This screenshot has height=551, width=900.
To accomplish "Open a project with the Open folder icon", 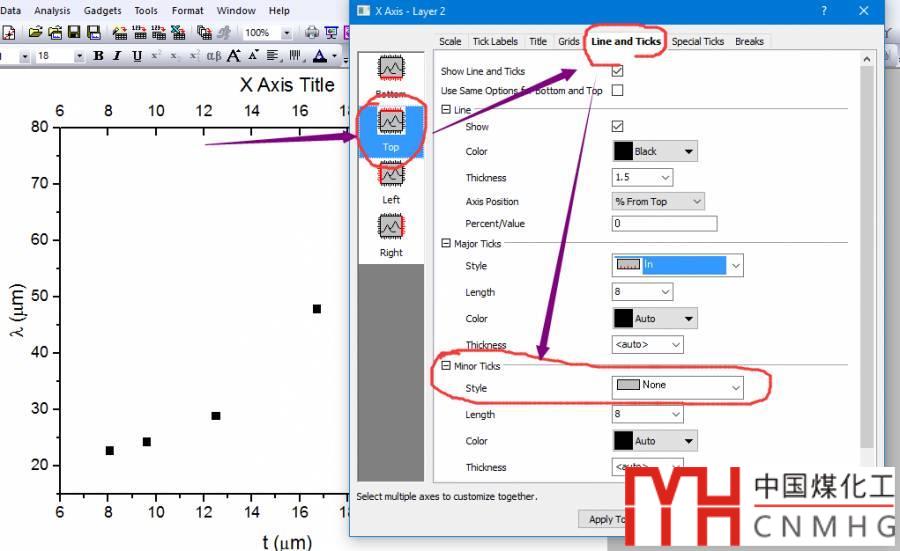I will (36, 33).
